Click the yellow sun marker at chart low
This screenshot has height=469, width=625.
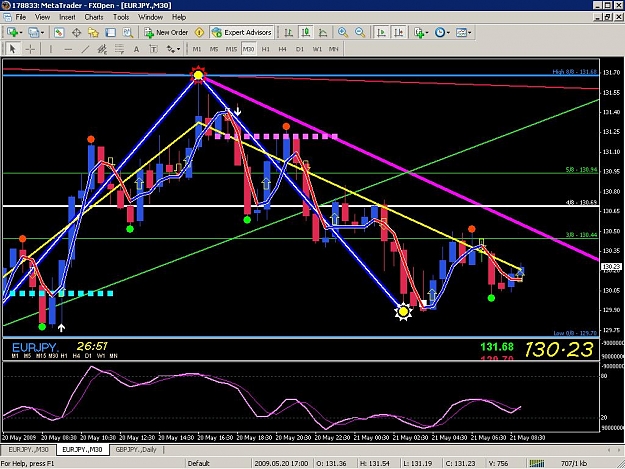pyautogui.click(x=403, y=312)
